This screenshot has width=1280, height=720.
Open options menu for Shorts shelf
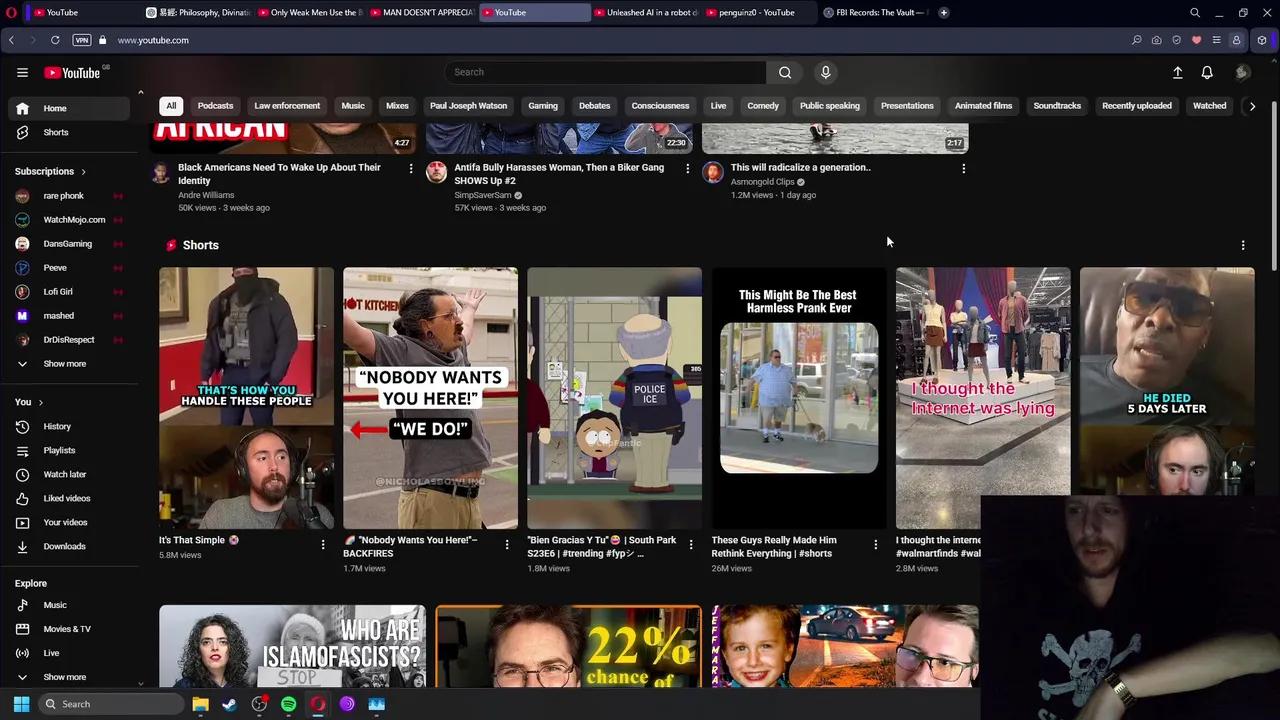click(x=1243, y=245)
